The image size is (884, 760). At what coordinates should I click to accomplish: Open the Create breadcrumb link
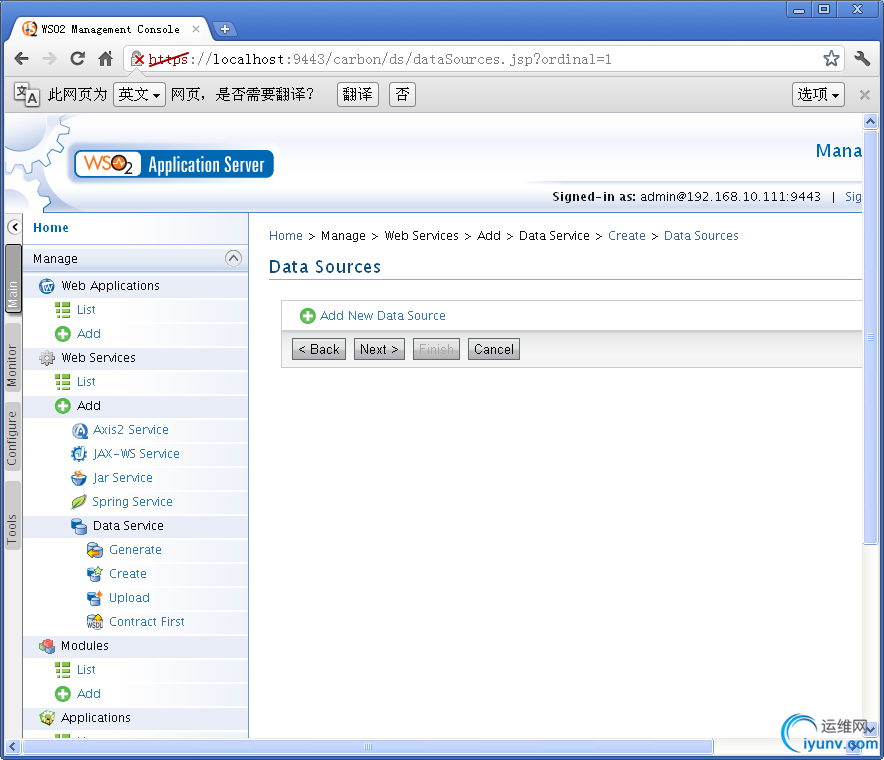click(627, 236)
